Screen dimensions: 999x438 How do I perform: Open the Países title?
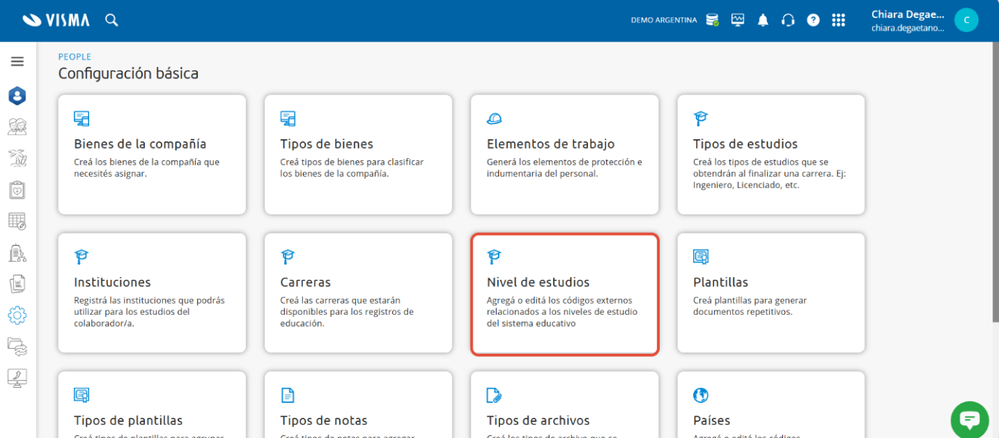tap(712, 421)
